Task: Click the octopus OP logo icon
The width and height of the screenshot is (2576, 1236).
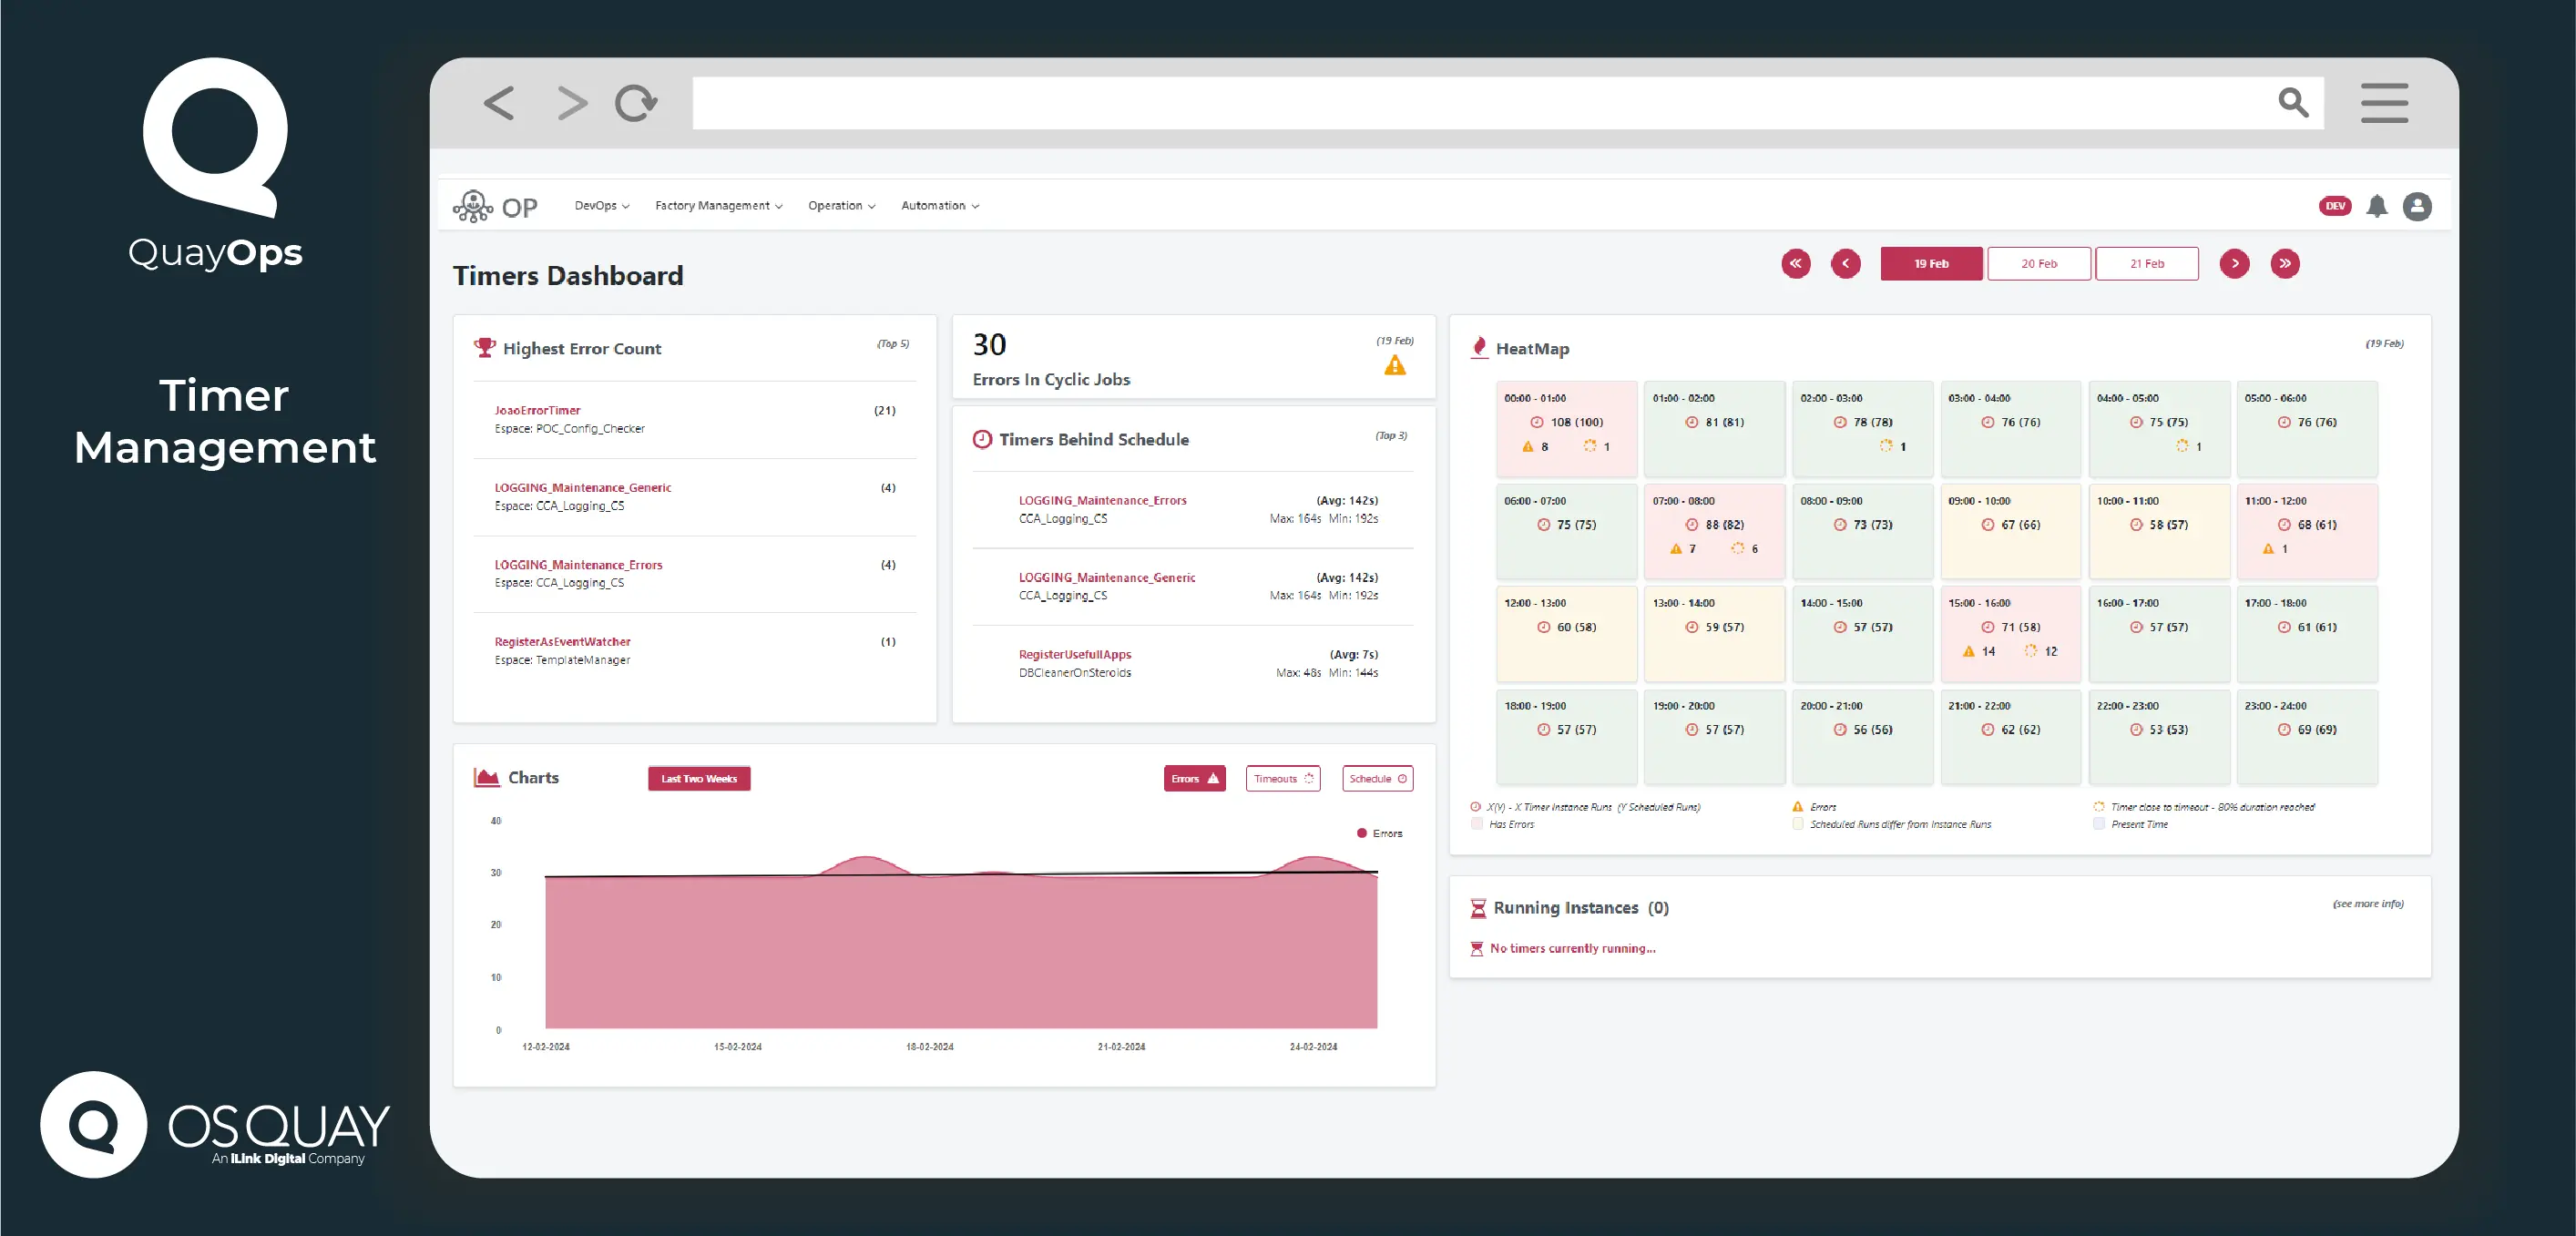Action: pyautogui.click(x=474, y=205)
